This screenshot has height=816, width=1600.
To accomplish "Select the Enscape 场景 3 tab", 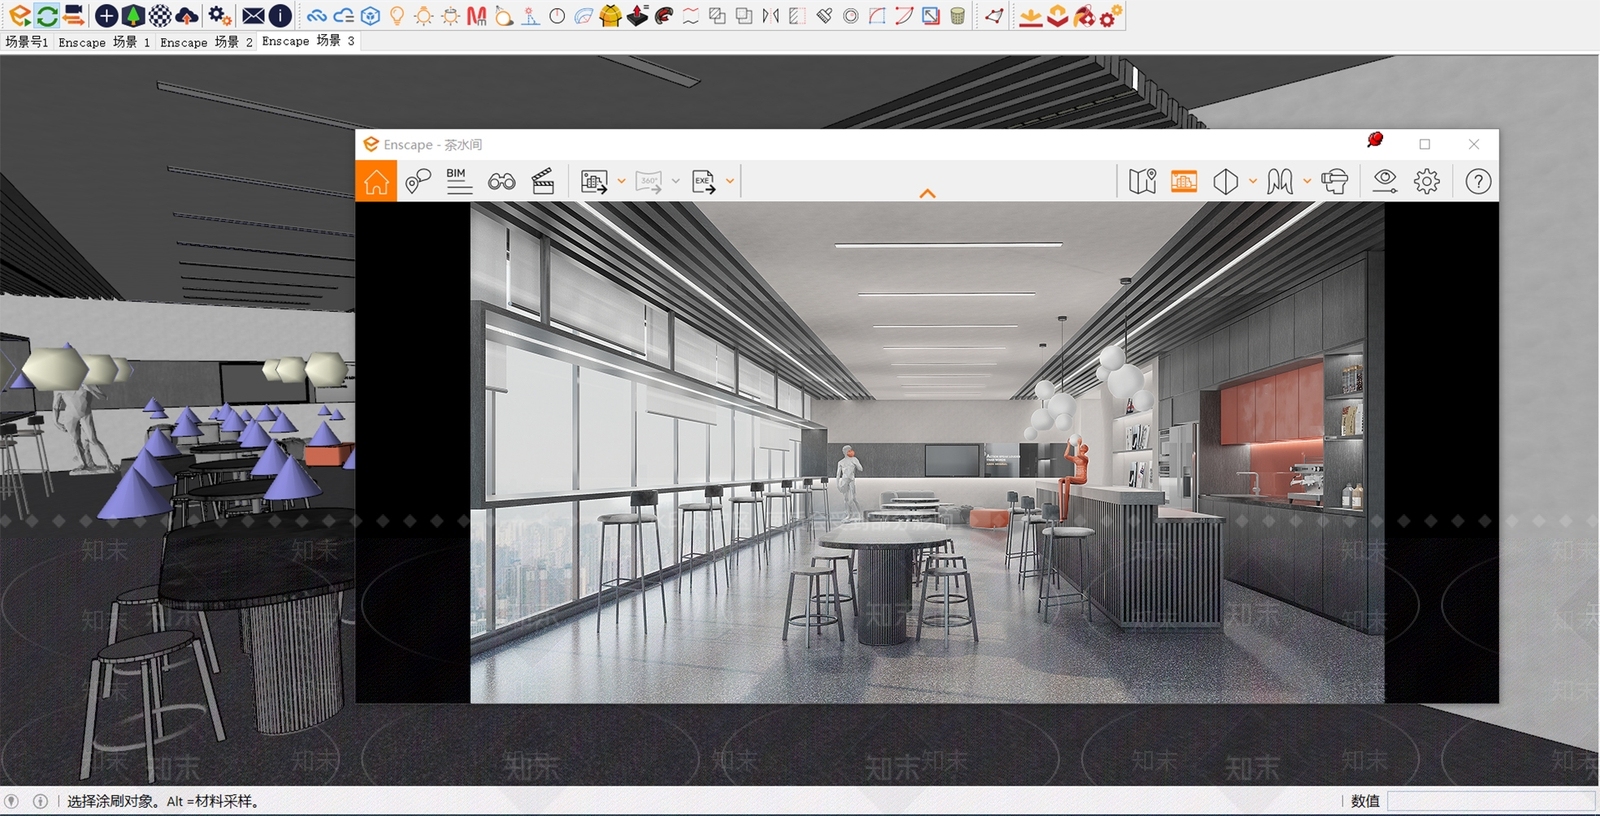I will tap(308, 41).
